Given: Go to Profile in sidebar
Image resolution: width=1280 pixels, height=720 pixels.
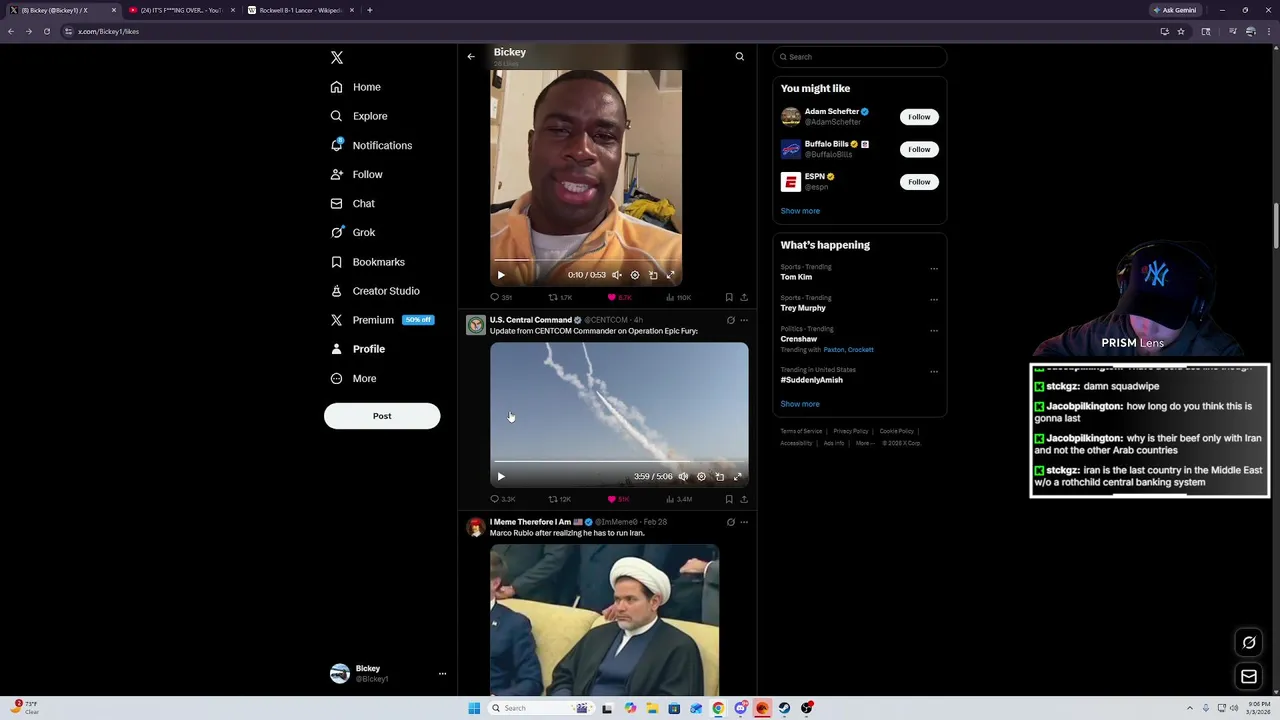Looking at the screenshot, I should 357,349.
